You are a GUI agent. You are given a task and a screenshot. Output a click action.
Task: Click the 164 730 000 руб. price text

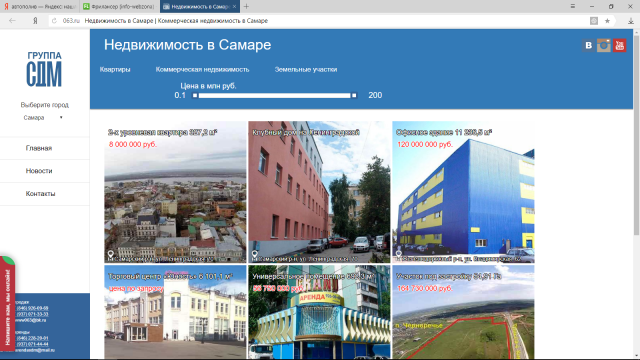425,288
